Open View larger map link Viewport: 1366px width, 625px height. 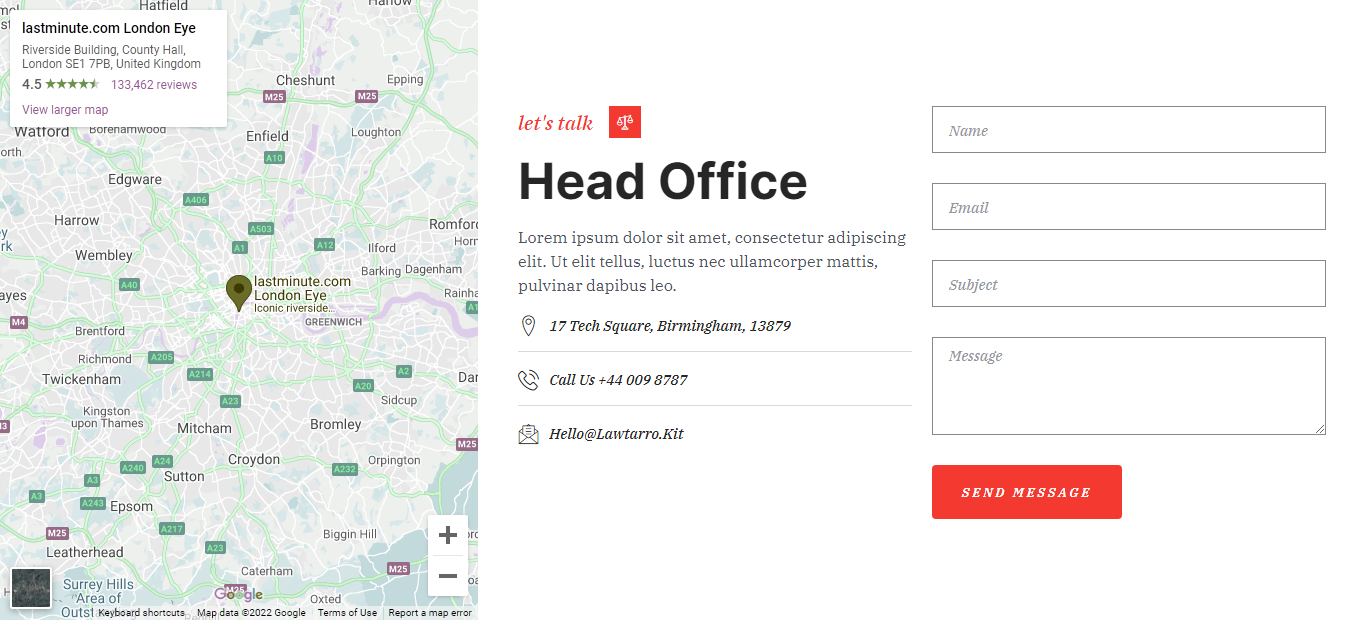click(65, 110)
